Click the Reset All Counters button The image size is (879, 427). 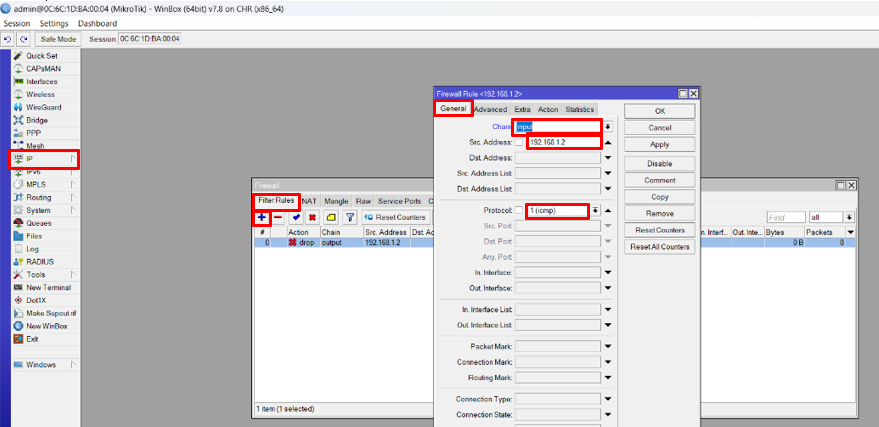click(x=659, y=246)
